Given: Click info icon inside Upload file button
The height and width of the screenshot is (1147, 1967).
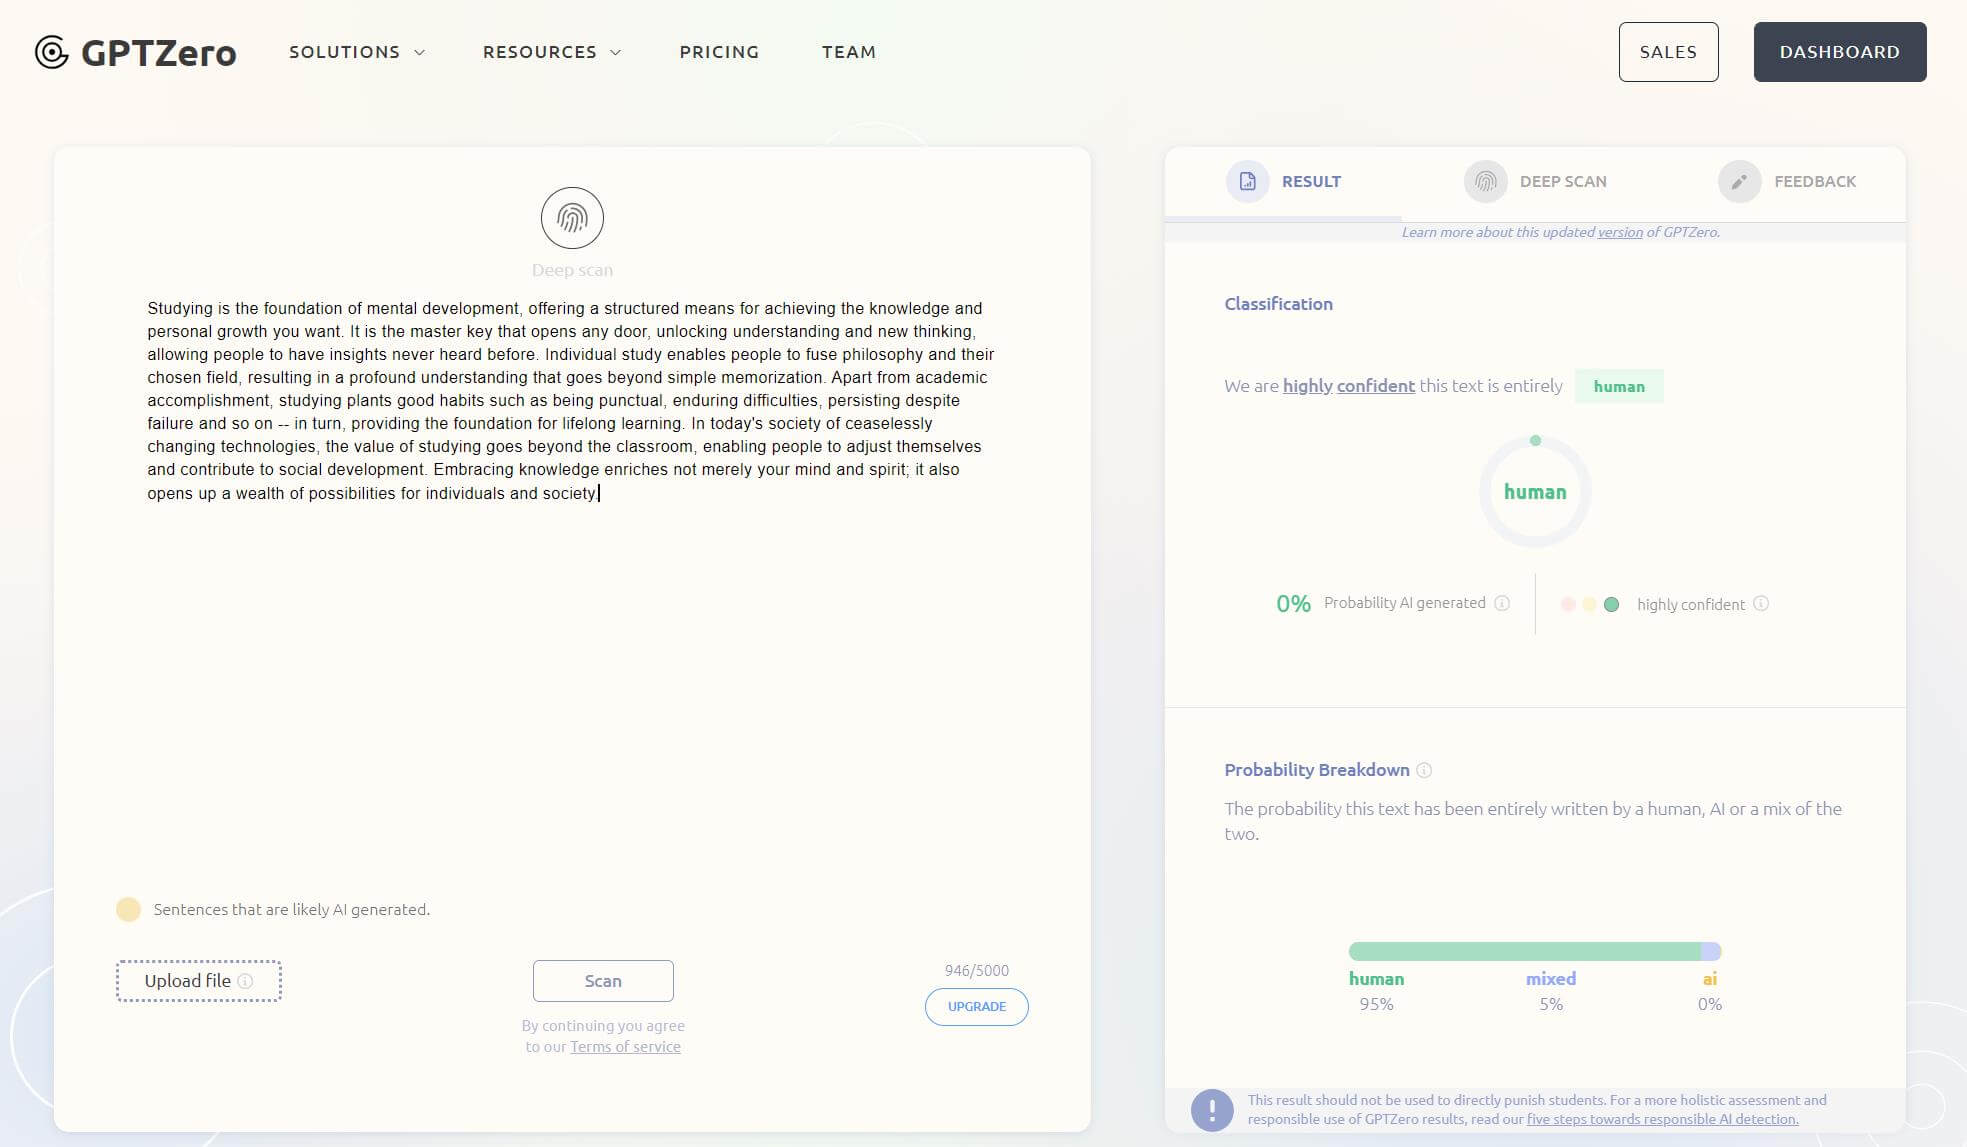Looking at the screenshot, I should pos(246,981).
